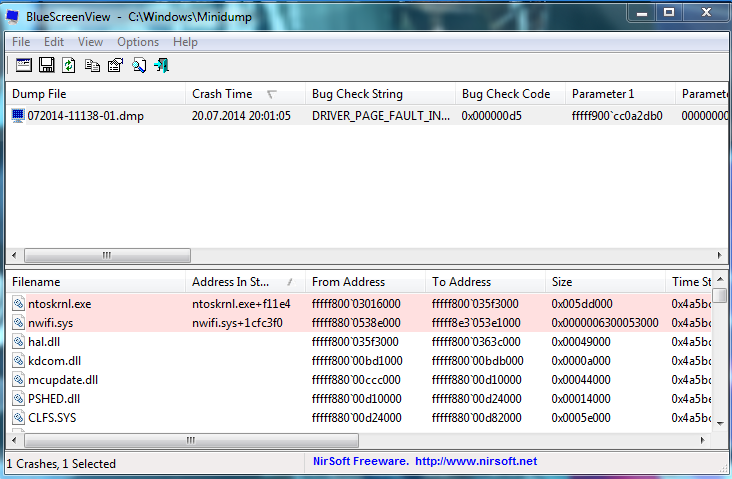
Task: Click the Save Selected Items floppy icon
Action: click(46, 65)
